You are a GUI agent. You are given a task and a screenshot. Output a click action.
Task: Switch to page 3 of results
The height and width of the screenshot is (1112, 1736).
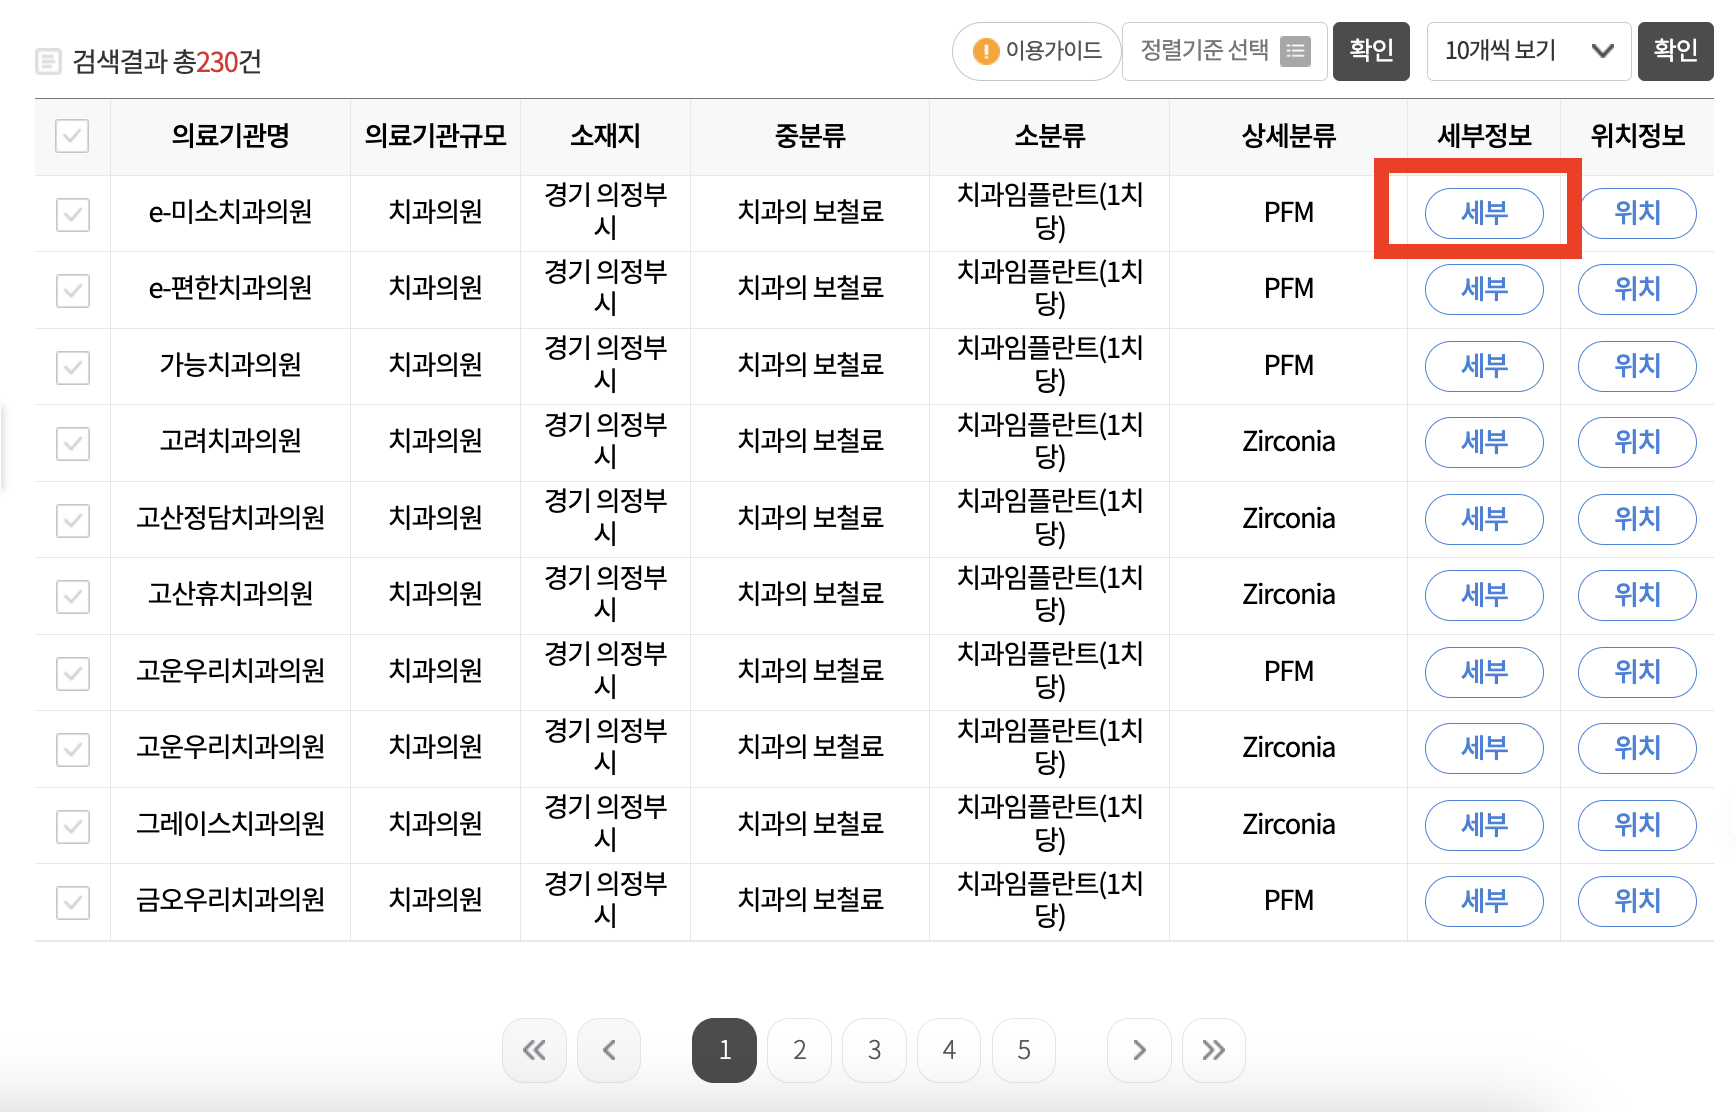point(874,1050)
